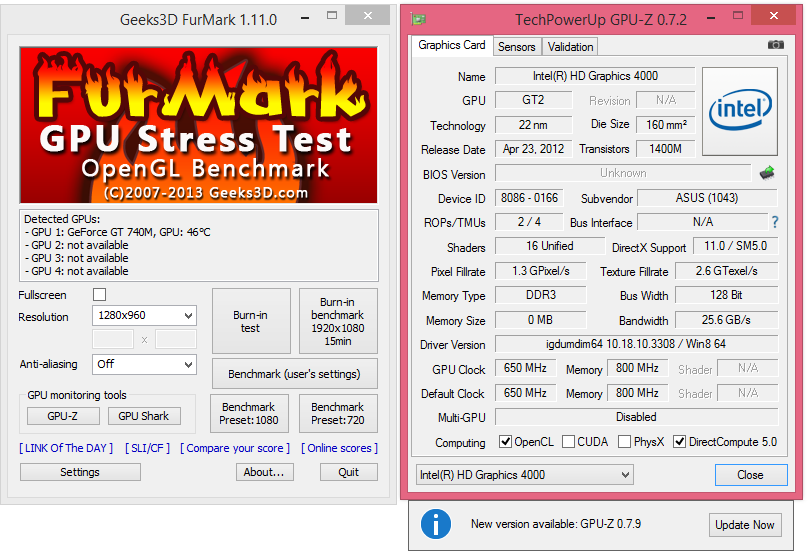
Task: Click the blue info icon in update notice
Action: tap(436, 524)
